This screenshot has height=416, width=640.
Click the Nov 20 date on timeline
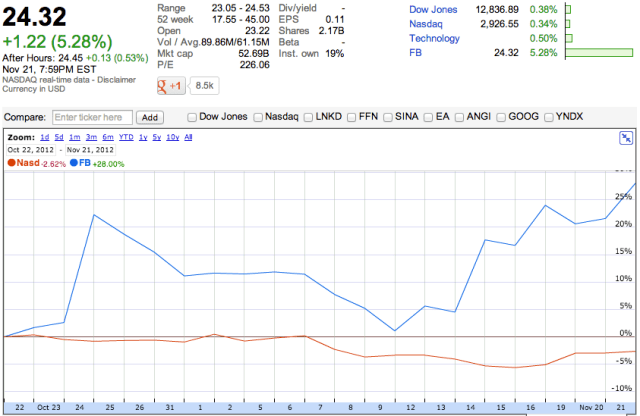[x=591, y=407]
